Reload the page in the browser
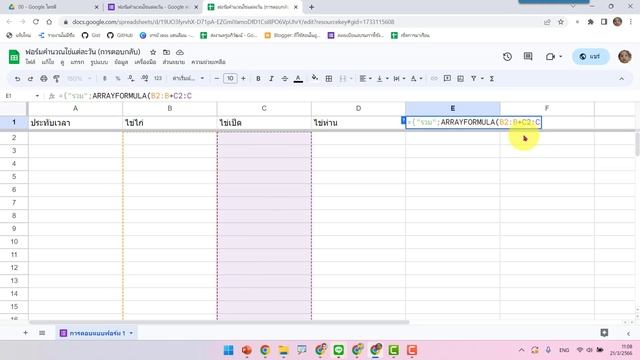640x360 pixels. coord(36,22)
